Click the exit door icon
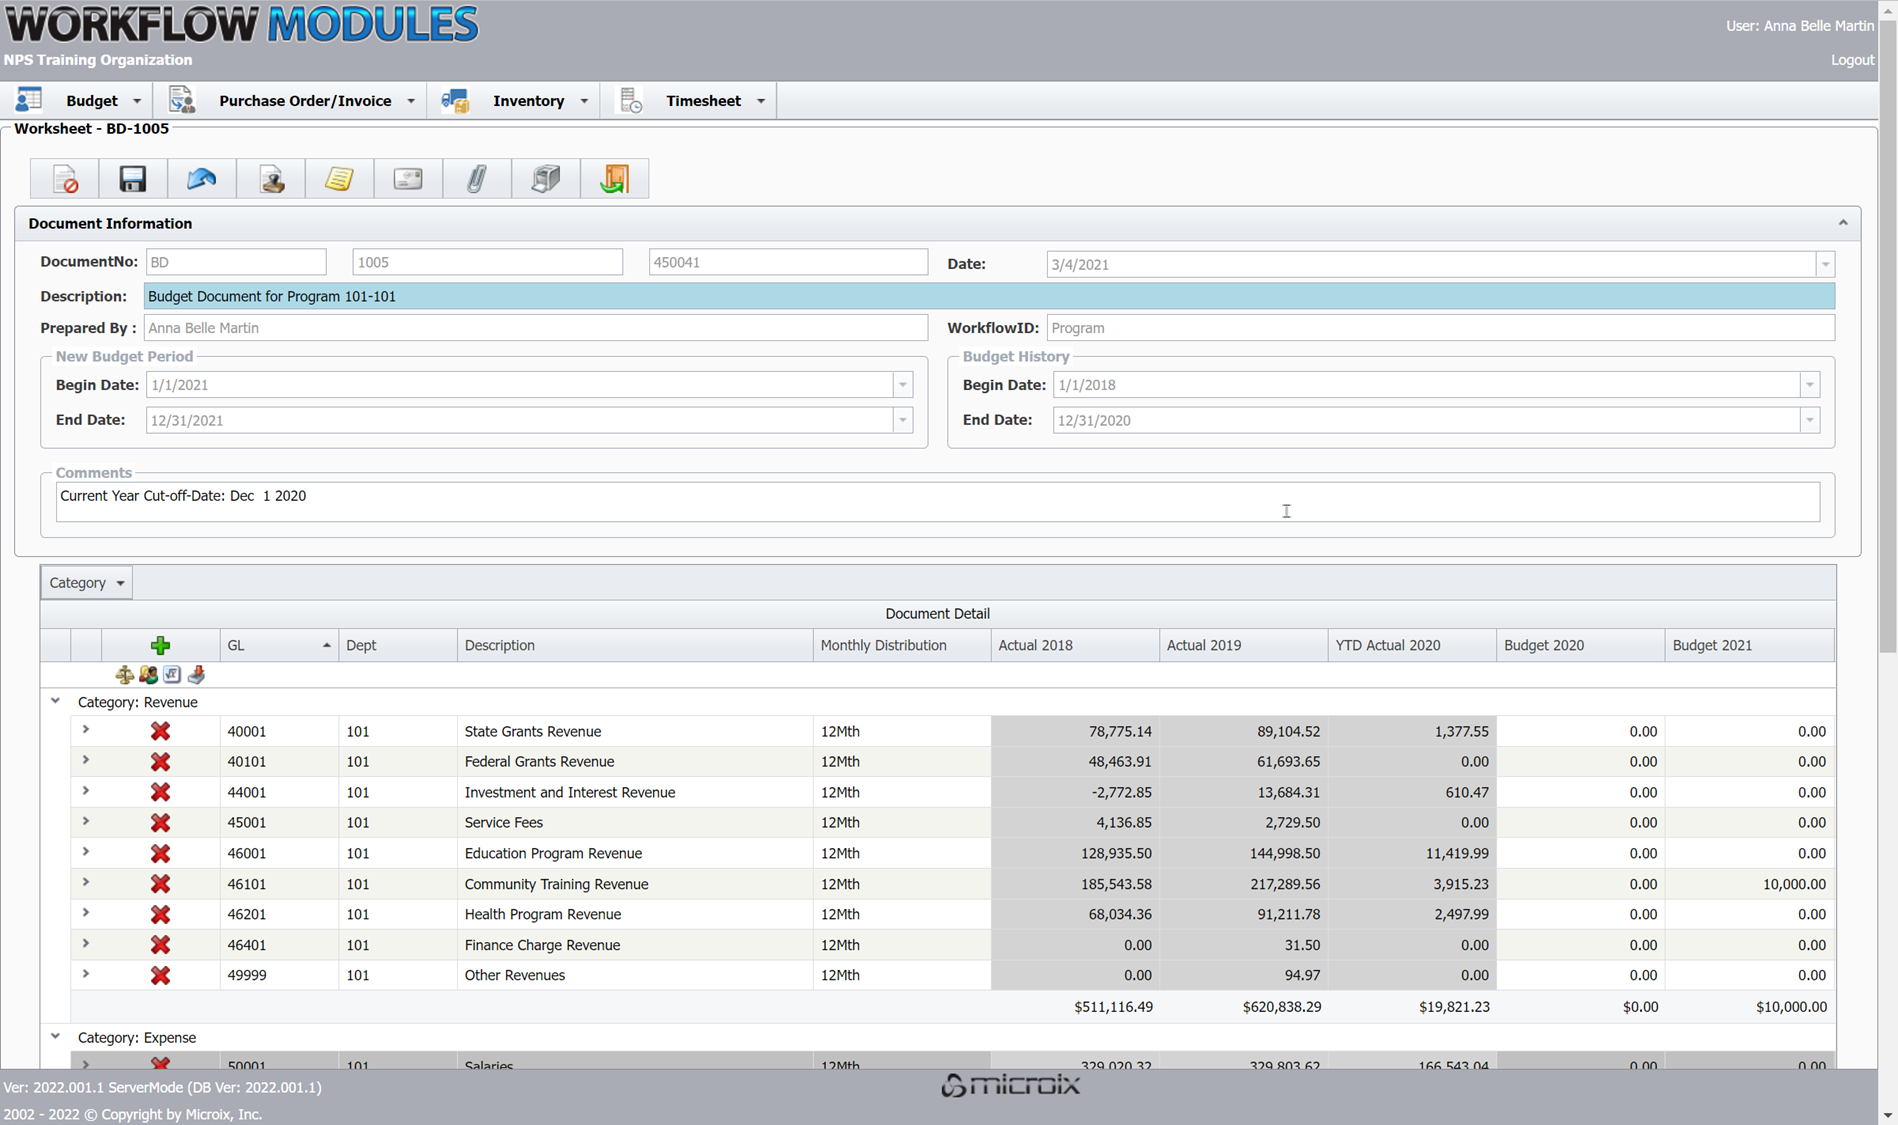Screen dimensions: 1898x1125 click(614, 179)
